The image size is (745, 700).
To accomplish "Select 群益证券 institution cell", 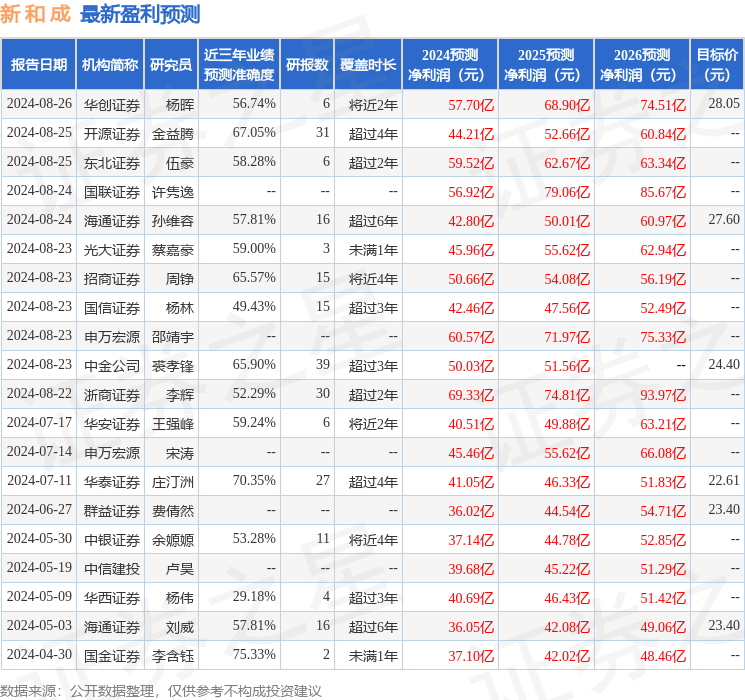I will click(112, 511).
